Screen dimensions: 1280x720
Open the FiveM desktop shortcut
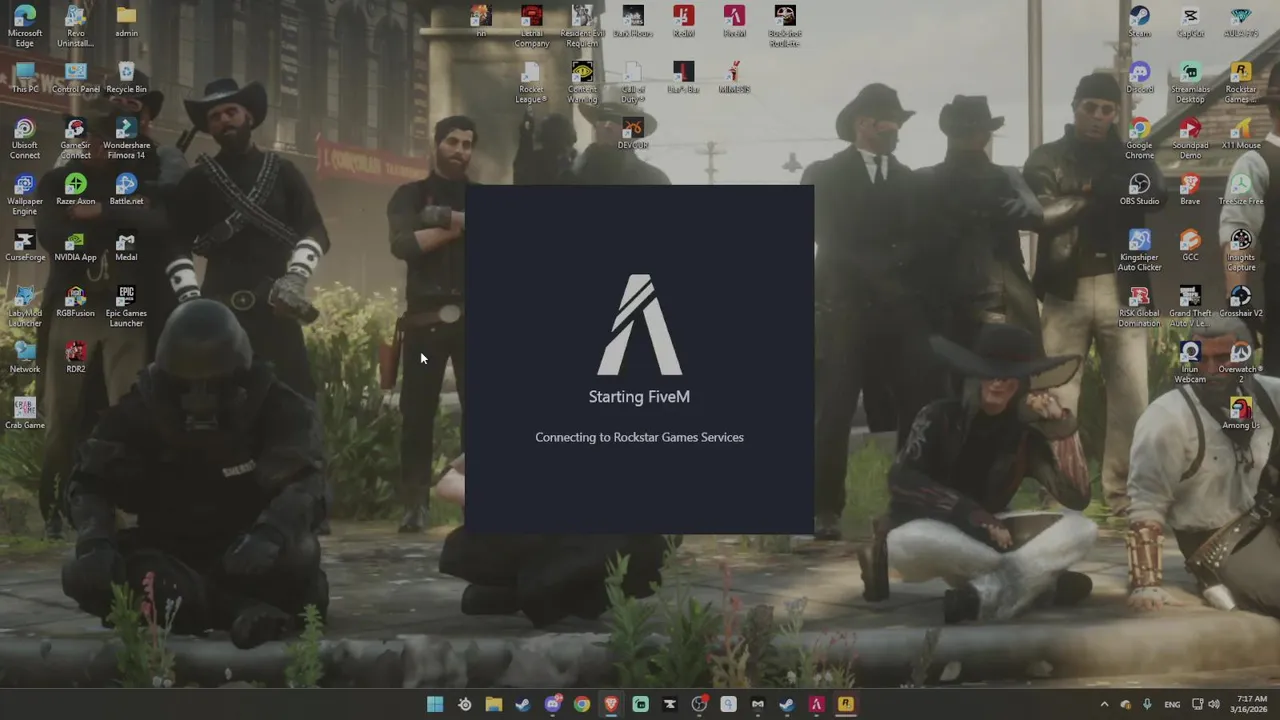point(734,22)
